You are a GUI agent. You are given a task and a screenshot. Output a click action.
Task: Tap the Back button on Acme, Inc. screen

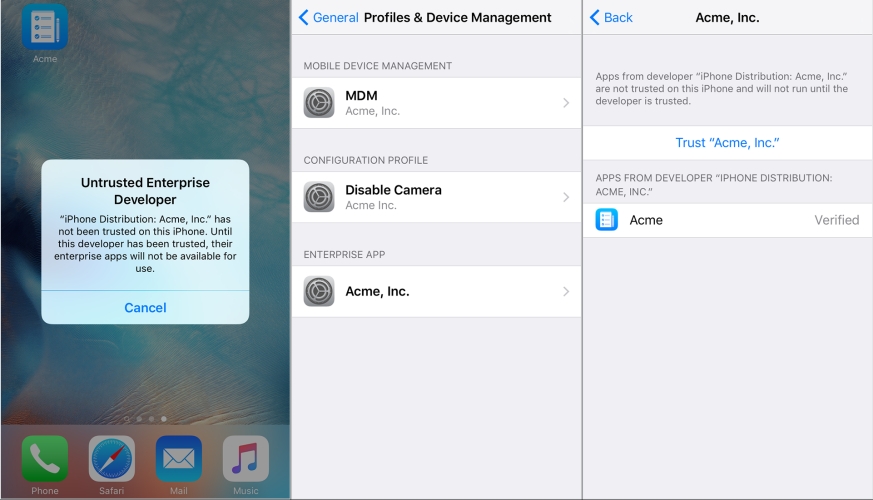tap(611, 17)
